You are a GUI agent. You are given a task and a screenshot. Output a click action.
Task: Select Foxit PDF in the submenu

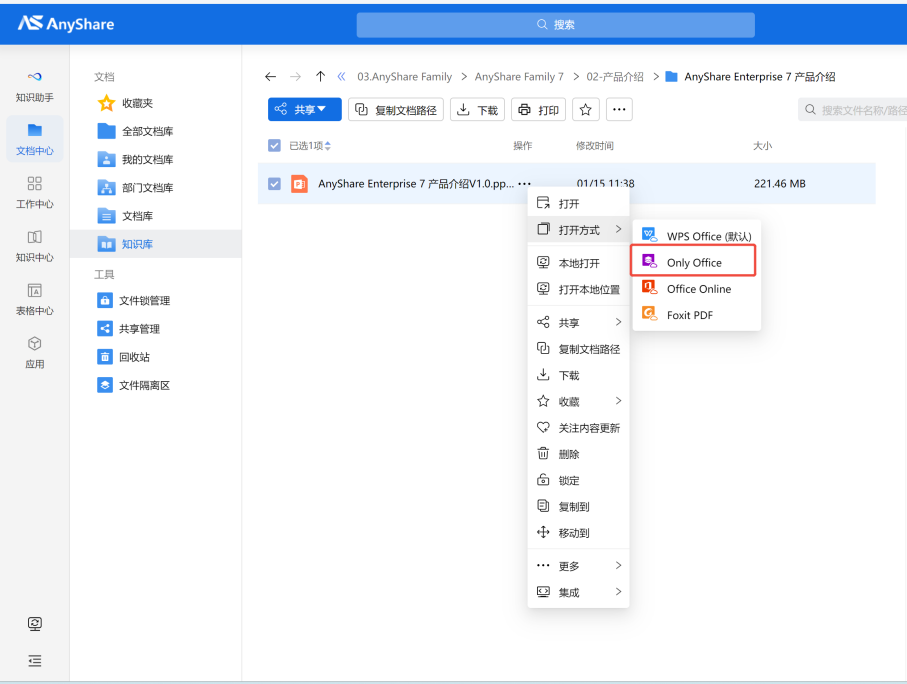(689, 315)
